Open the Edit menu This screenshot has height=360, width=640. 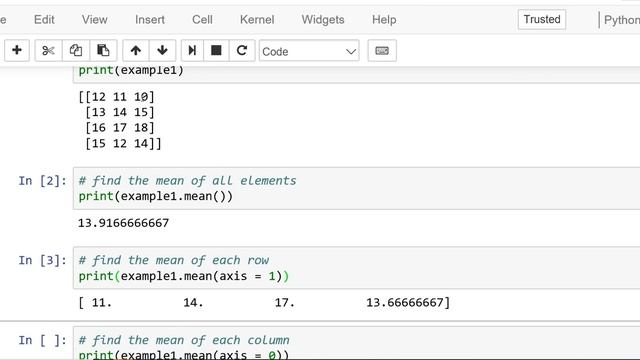(x=44, y=20)
